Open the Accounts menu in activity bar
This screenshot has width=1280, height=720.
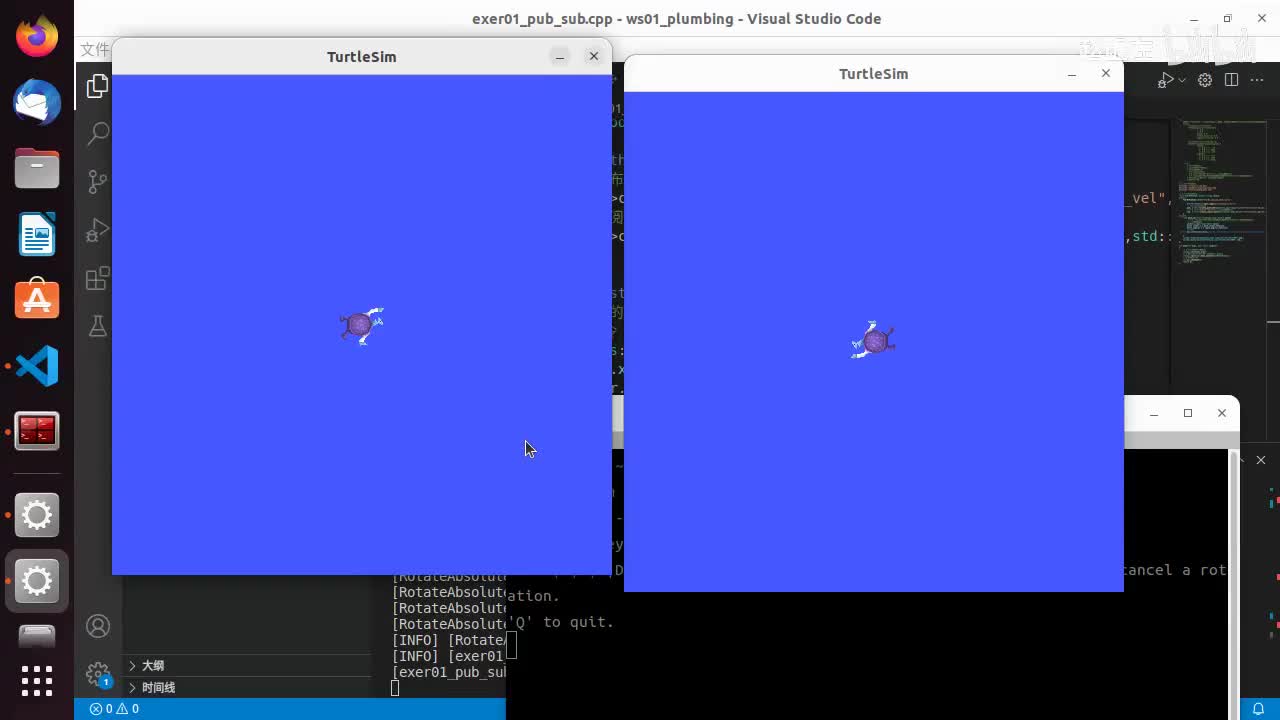[98, 626]
